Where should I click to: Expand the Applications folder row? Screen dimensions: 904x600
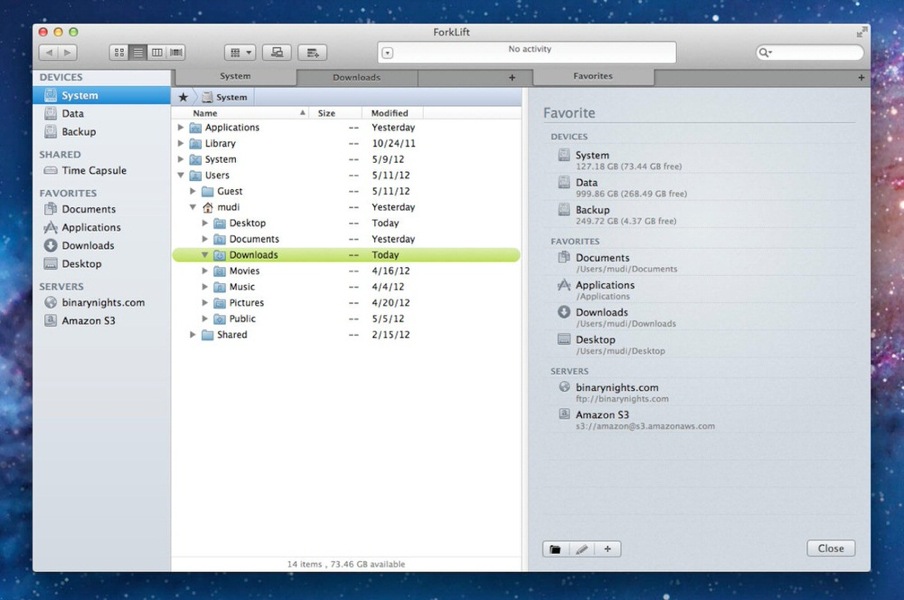180,127
